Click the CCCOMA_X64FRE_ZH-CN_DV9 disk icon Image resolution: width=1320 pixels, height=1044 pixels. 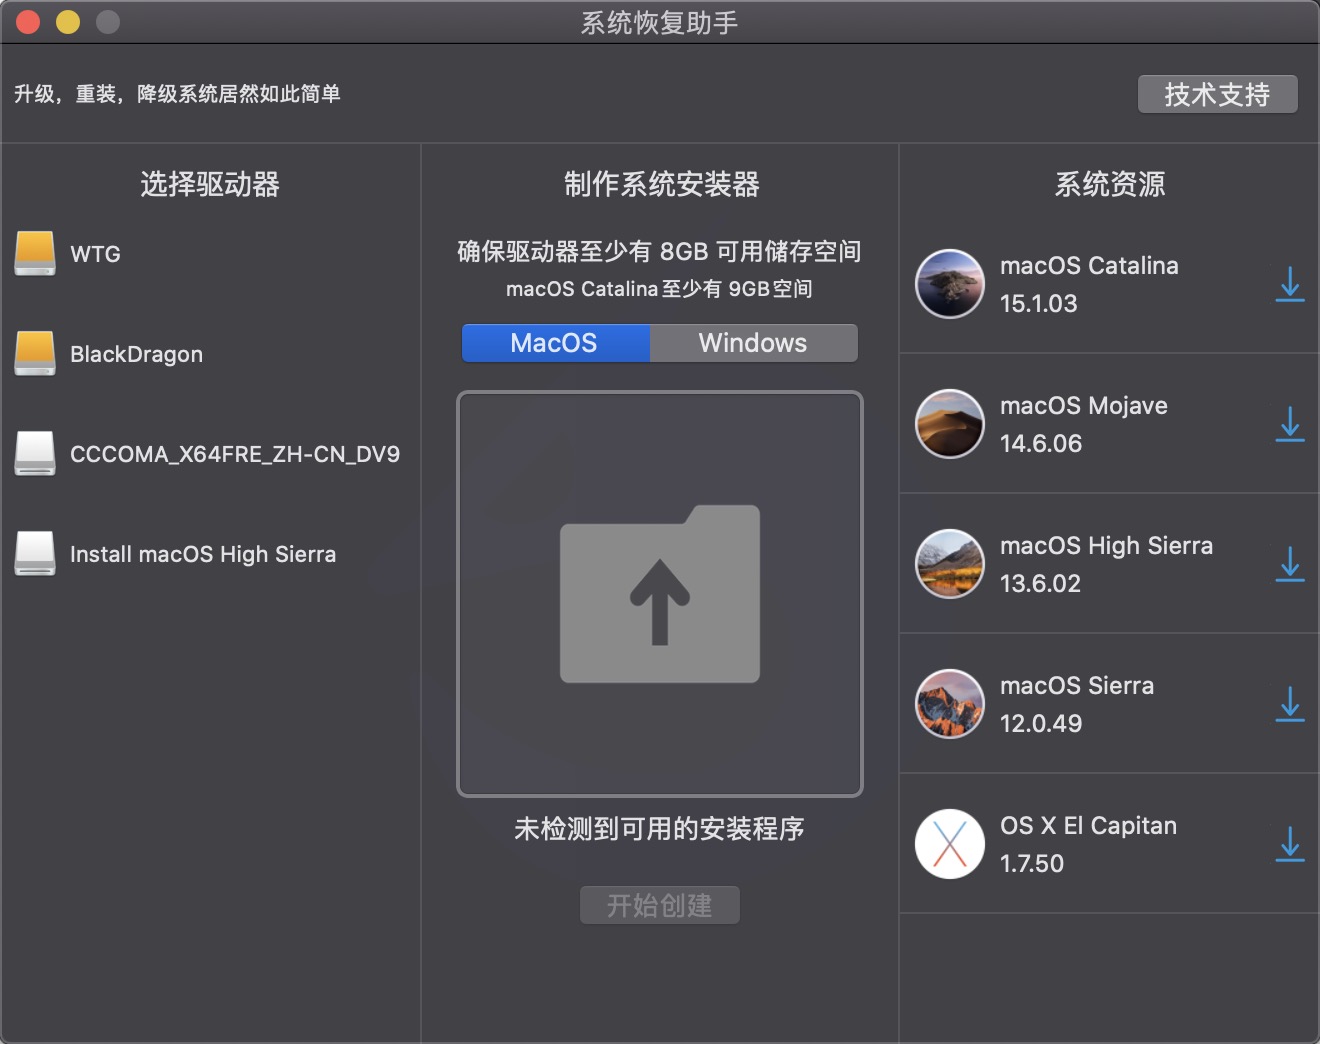pos(35,453)
